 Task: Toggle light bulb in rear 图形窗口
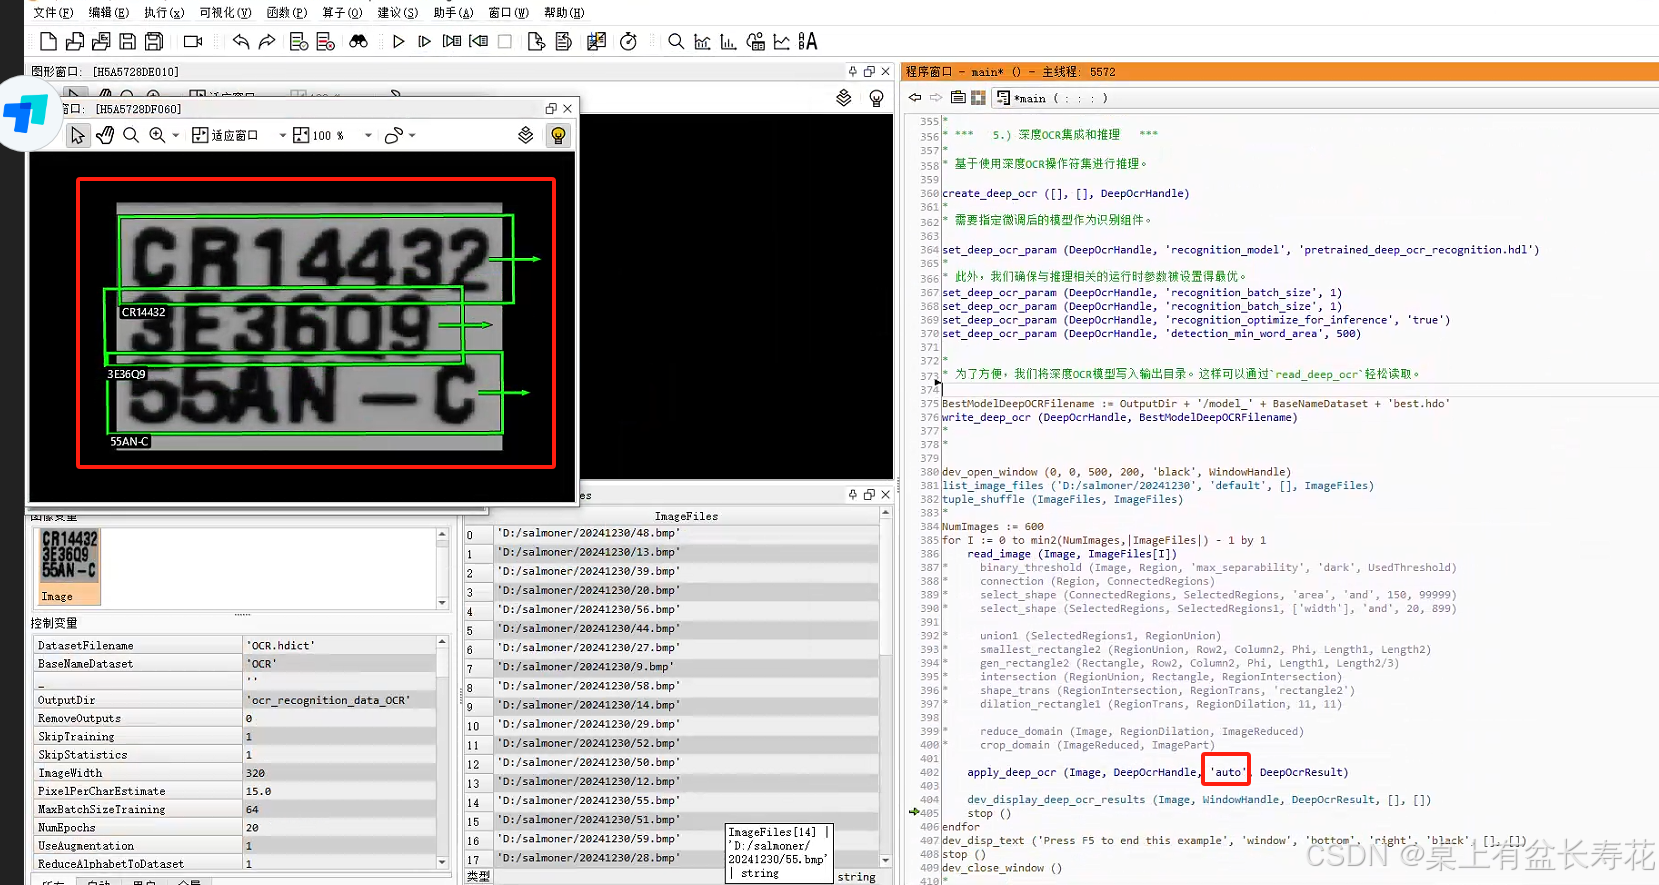click(876, 98)
